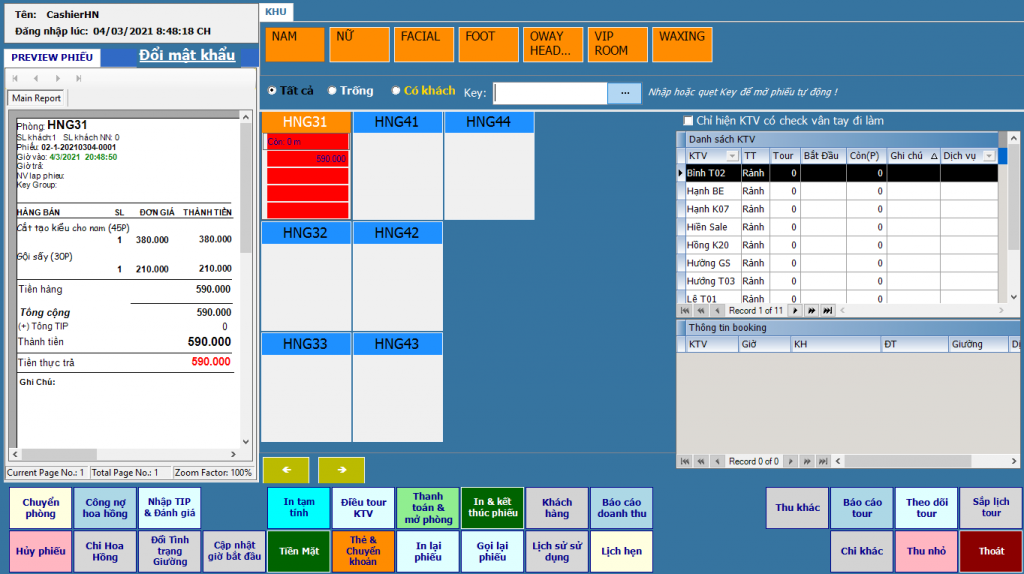Select the Có khách radio option
The height and width of the screenshot is (574, 1024).
tap(396, 91)
